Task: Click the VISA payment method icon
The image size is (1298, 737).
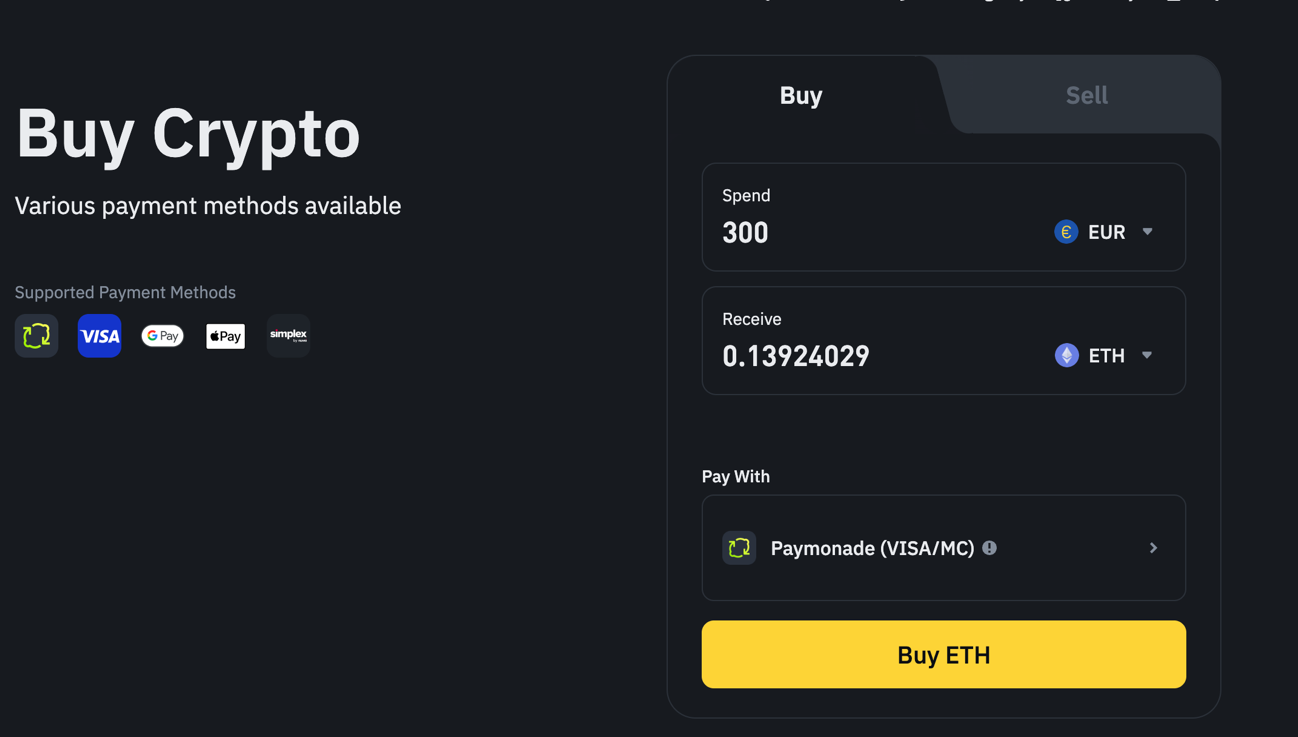Action: (99, 336)
